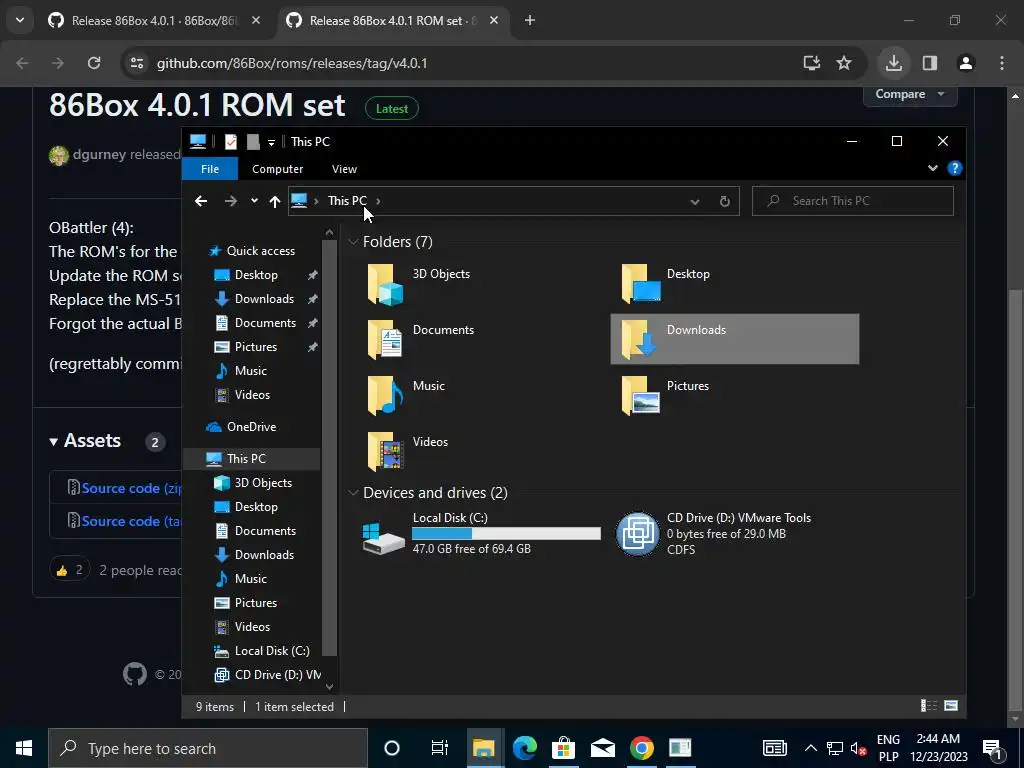This screenshot has height=768, width=1024.
Task: Click Search This PC field
Action: [x=853, y=201]
